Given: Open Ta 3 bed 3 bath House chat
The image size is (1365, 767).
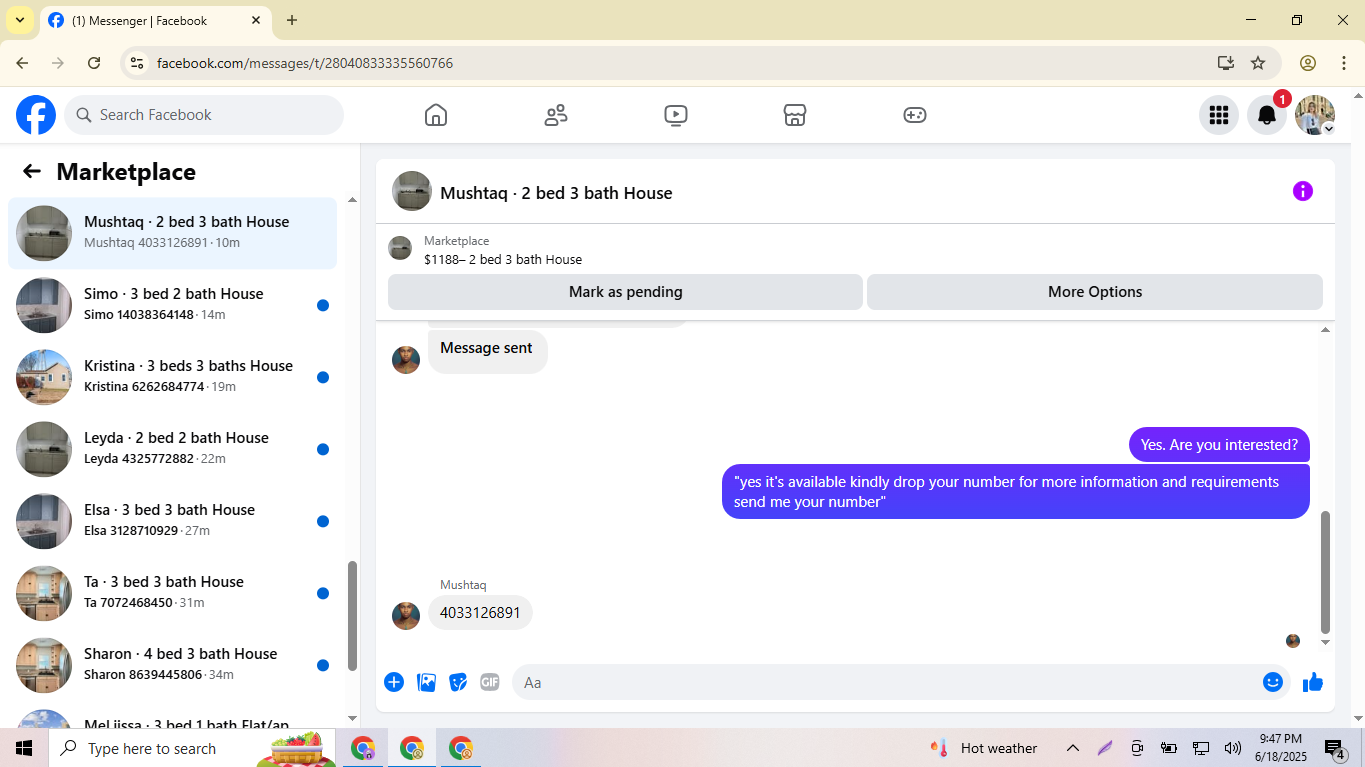Looking at the screenshot, I should coord(172,593).
